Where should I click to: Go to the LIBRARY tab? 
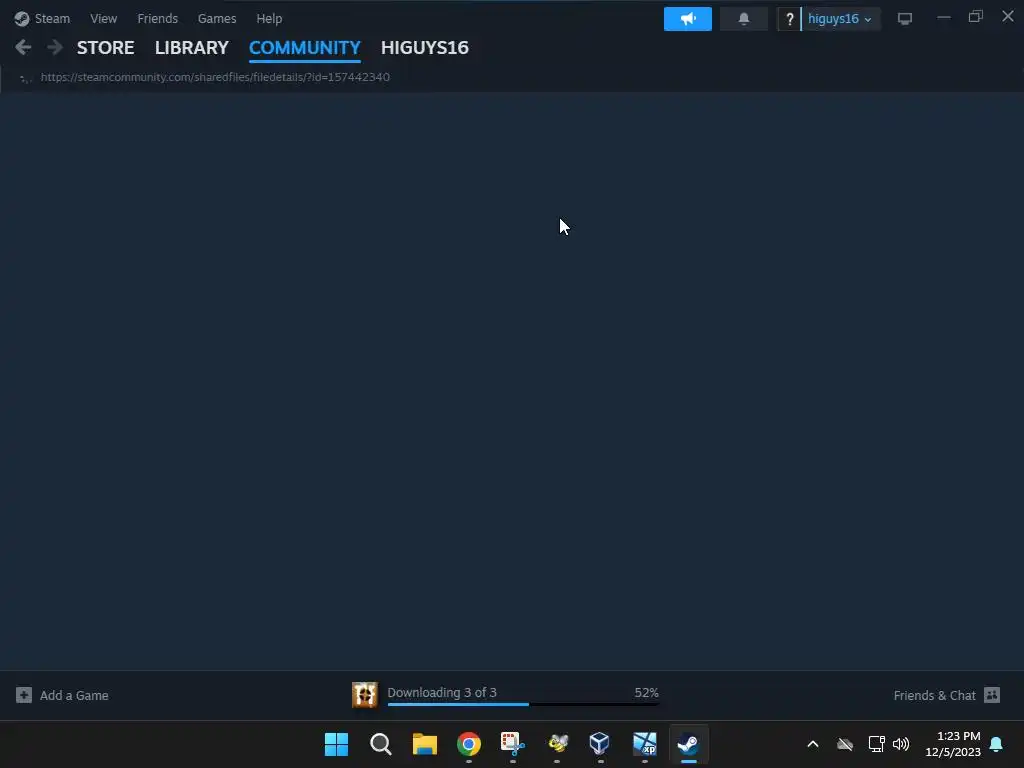pyautogui.click(x=191, y=48)
